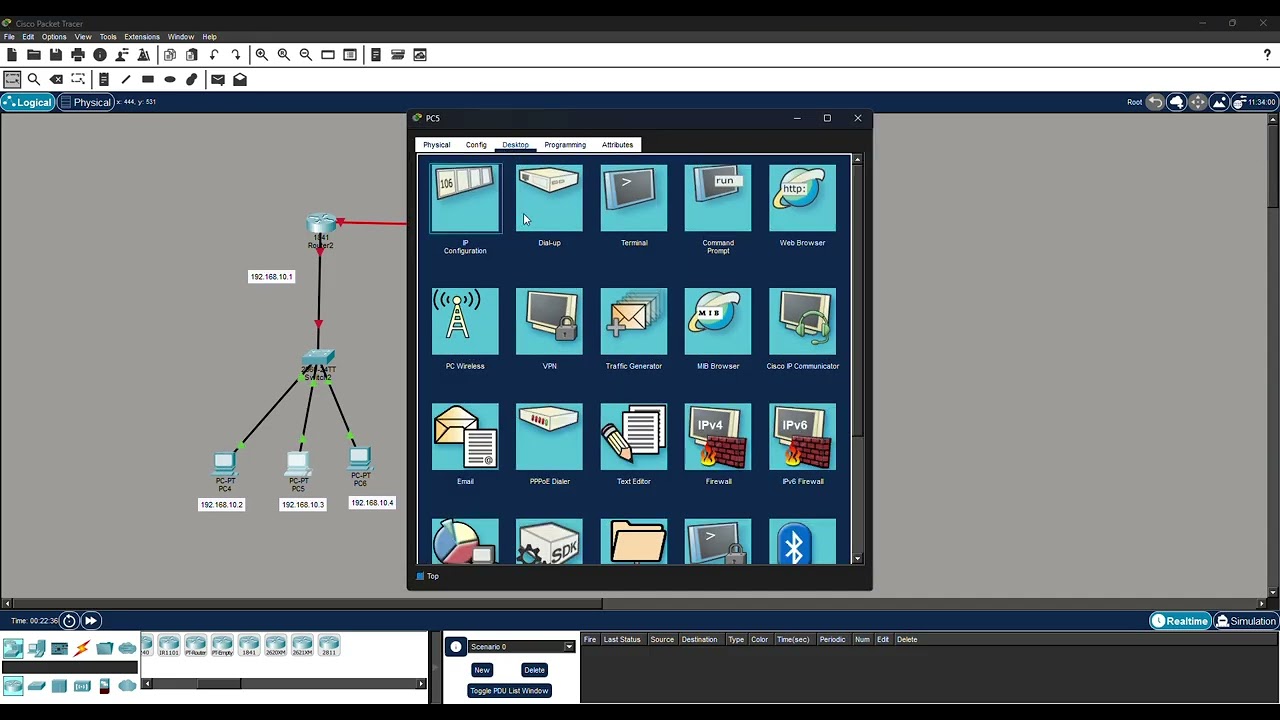The image size is (1280, 720).
Task: Open the Attributes tab in PC5
Action: 617,145
